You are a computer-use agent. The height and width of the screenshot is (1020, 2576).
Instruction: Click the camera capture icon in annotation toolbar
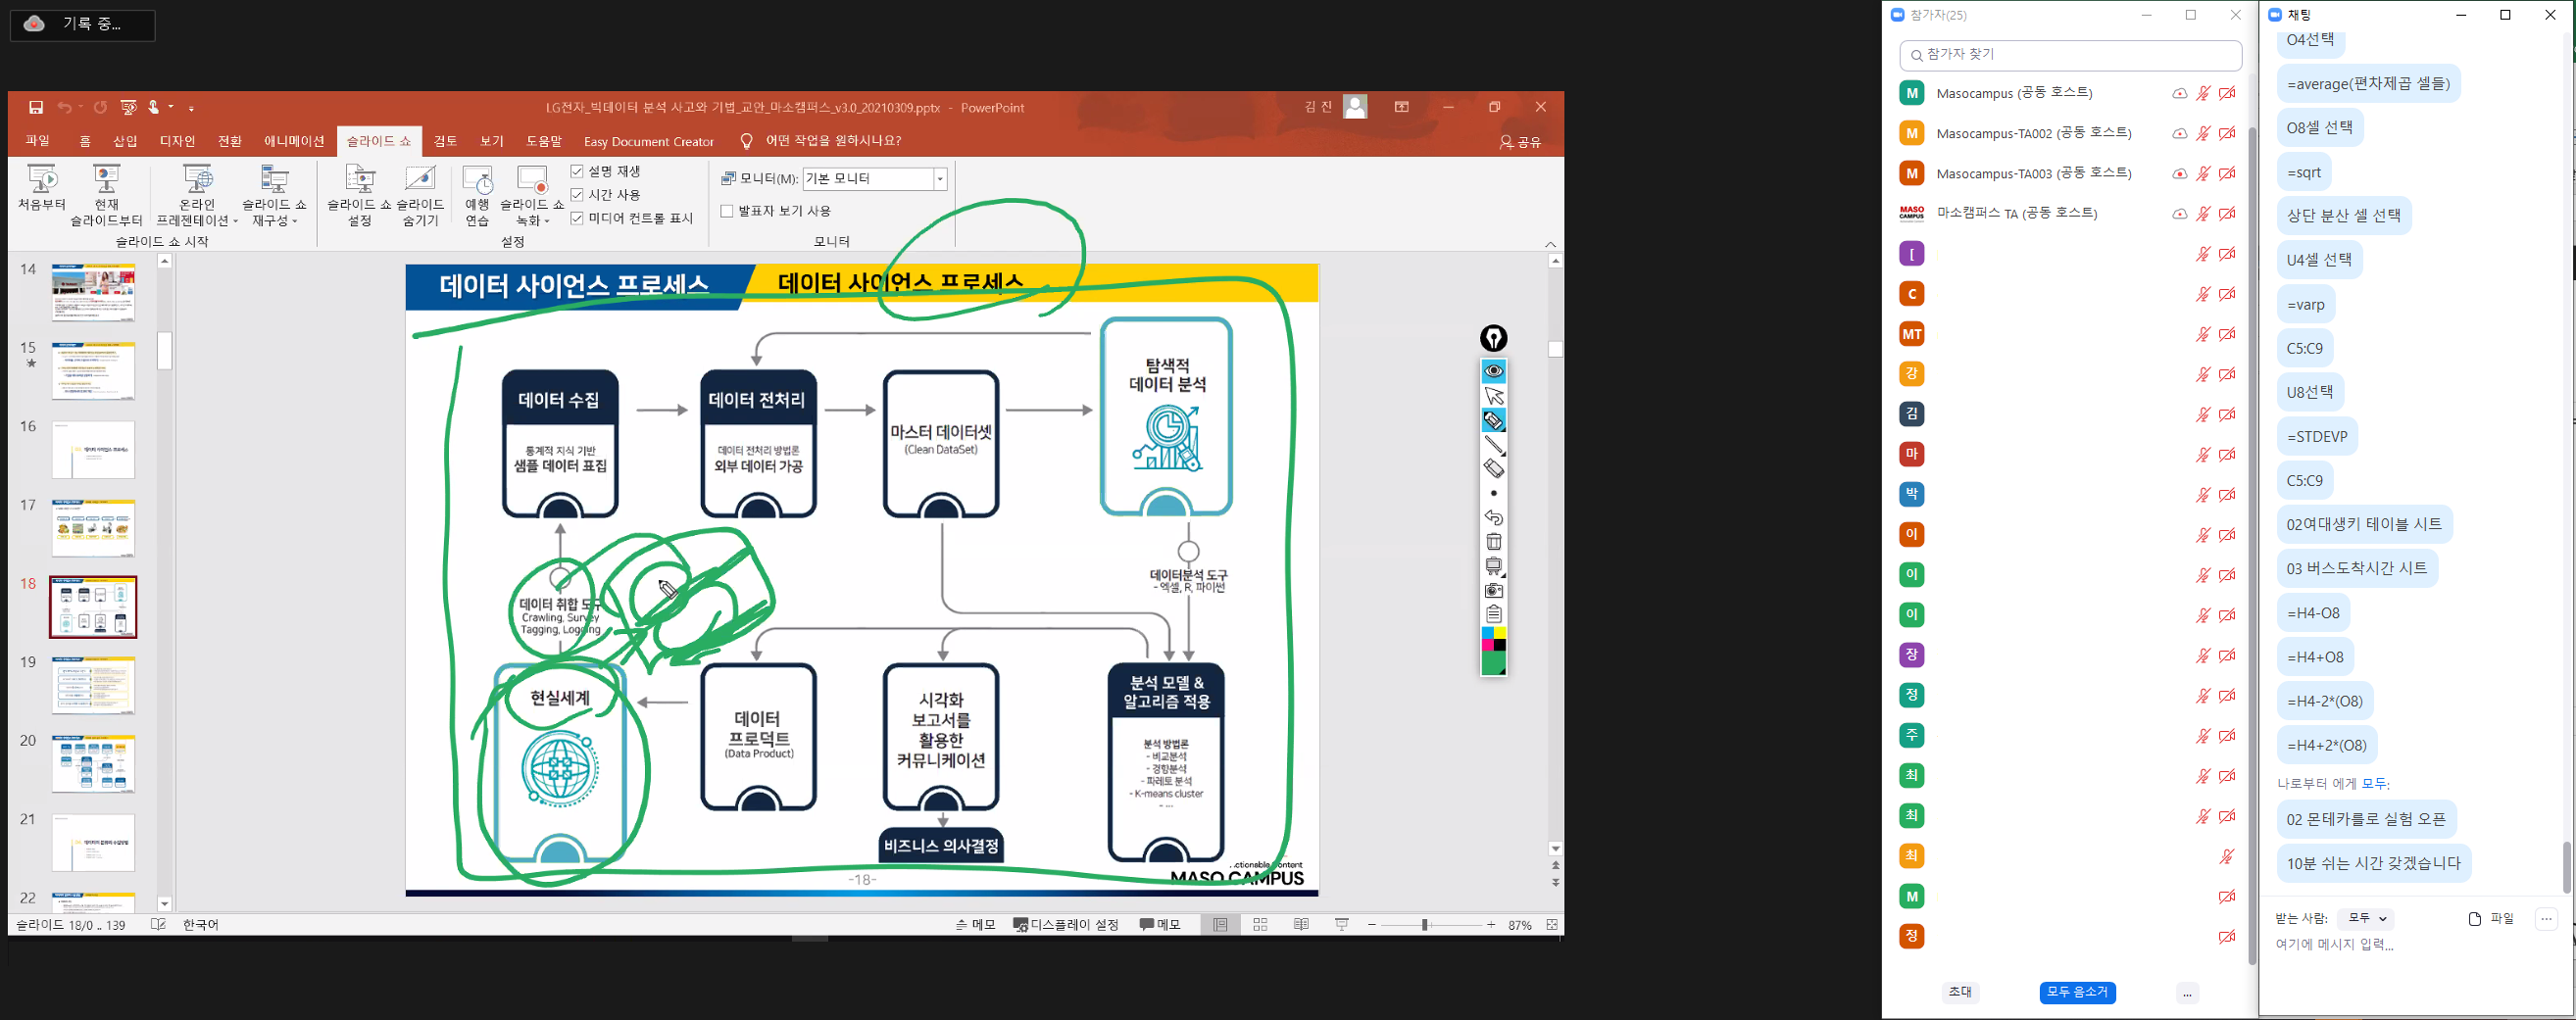1493,590
